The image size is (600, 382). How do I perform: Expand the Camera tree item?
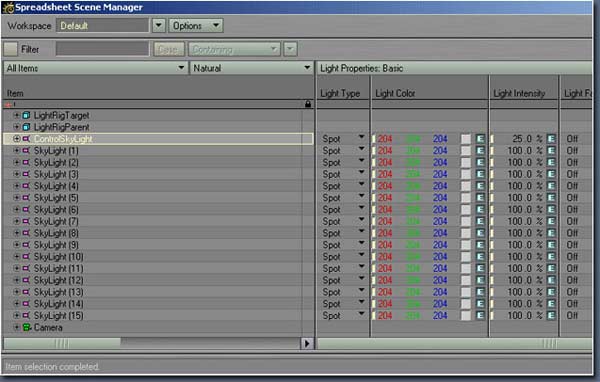point(16,327)
